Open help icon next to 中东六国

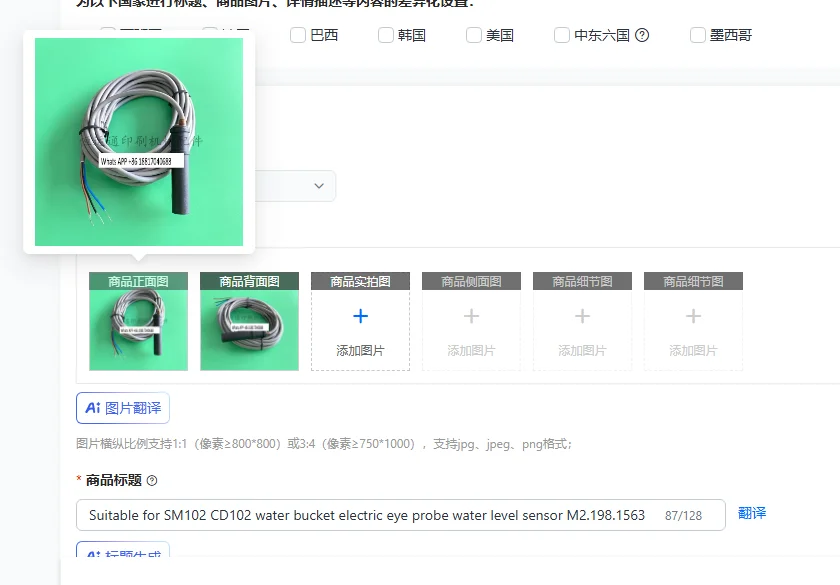tap(642, 35)
